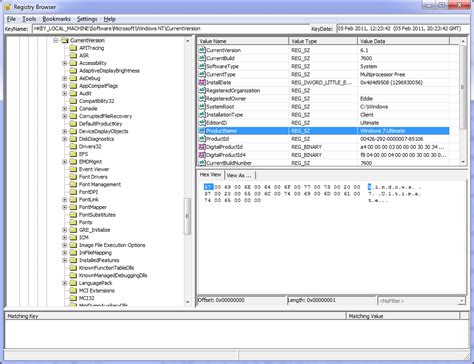Click the RegisteredOwner string value icon
Image resolution: width=474 pixels, height=364 pixels.
[202, 98]
